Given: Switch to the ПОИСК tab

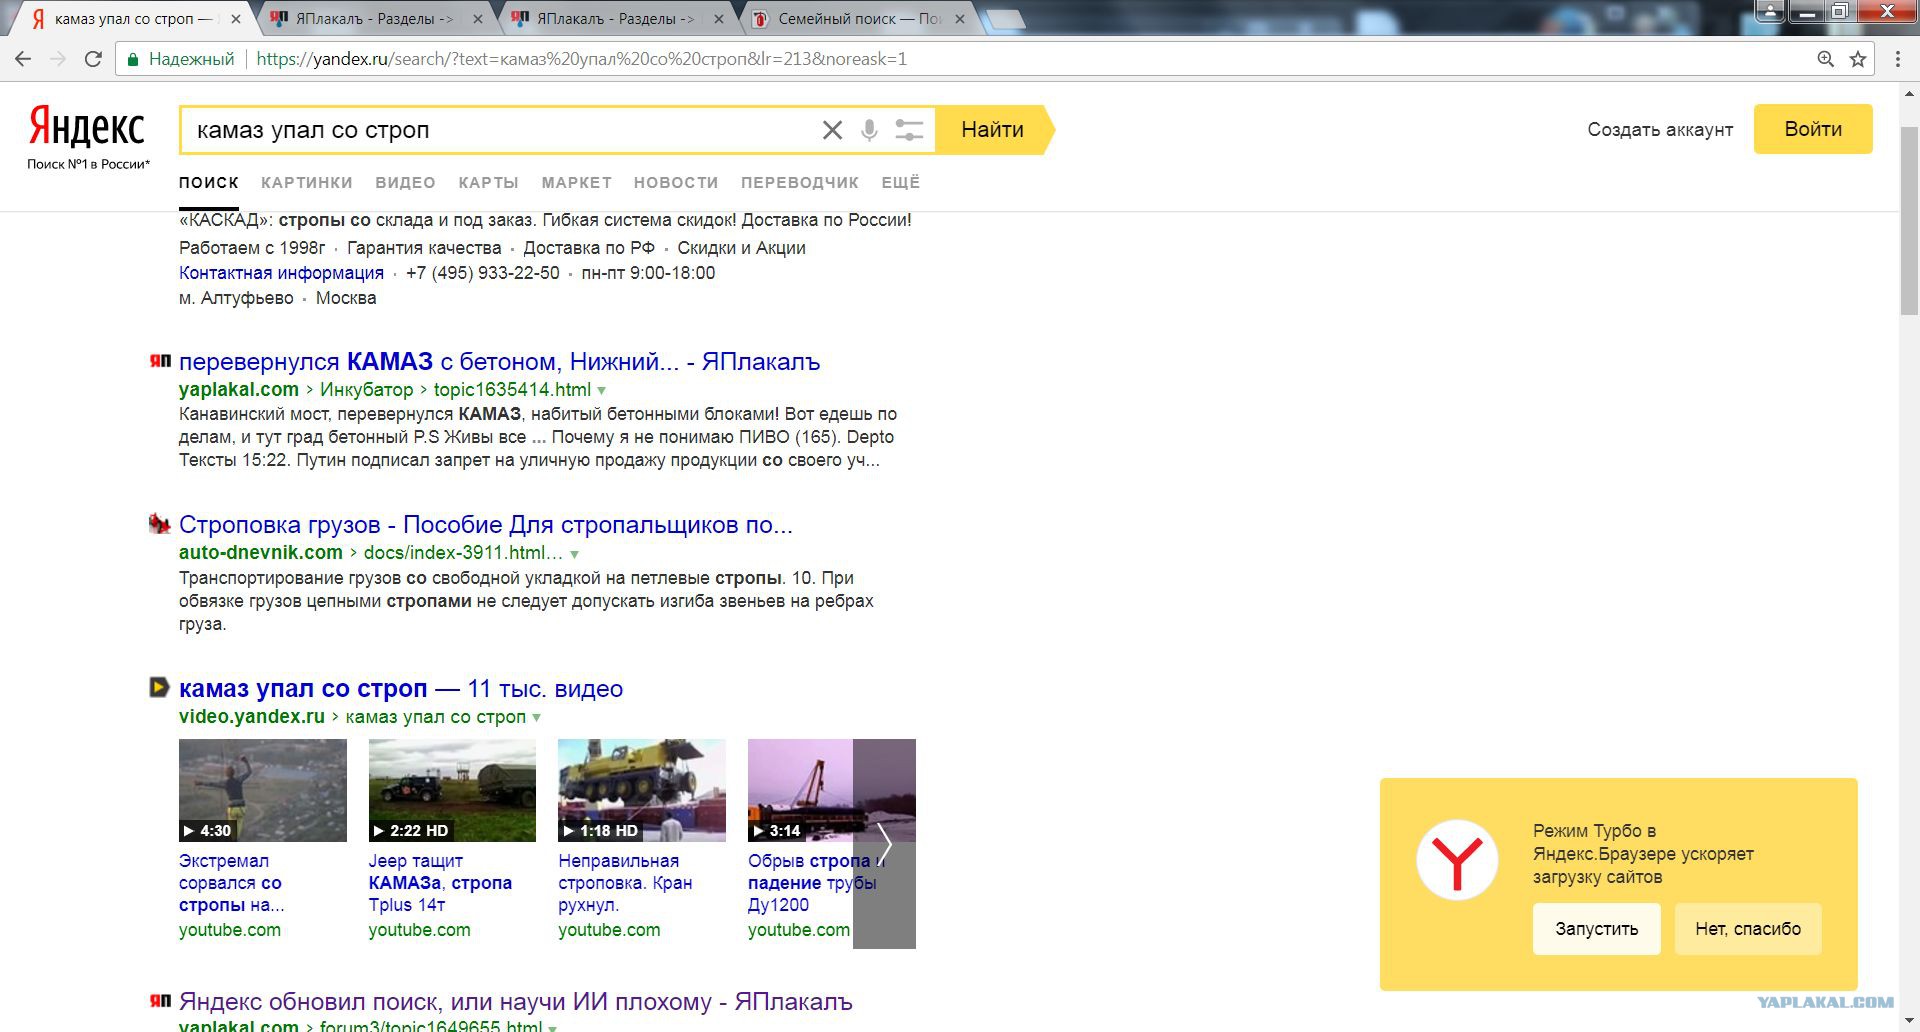Looking at the screenshot, I should click(209, 183).
